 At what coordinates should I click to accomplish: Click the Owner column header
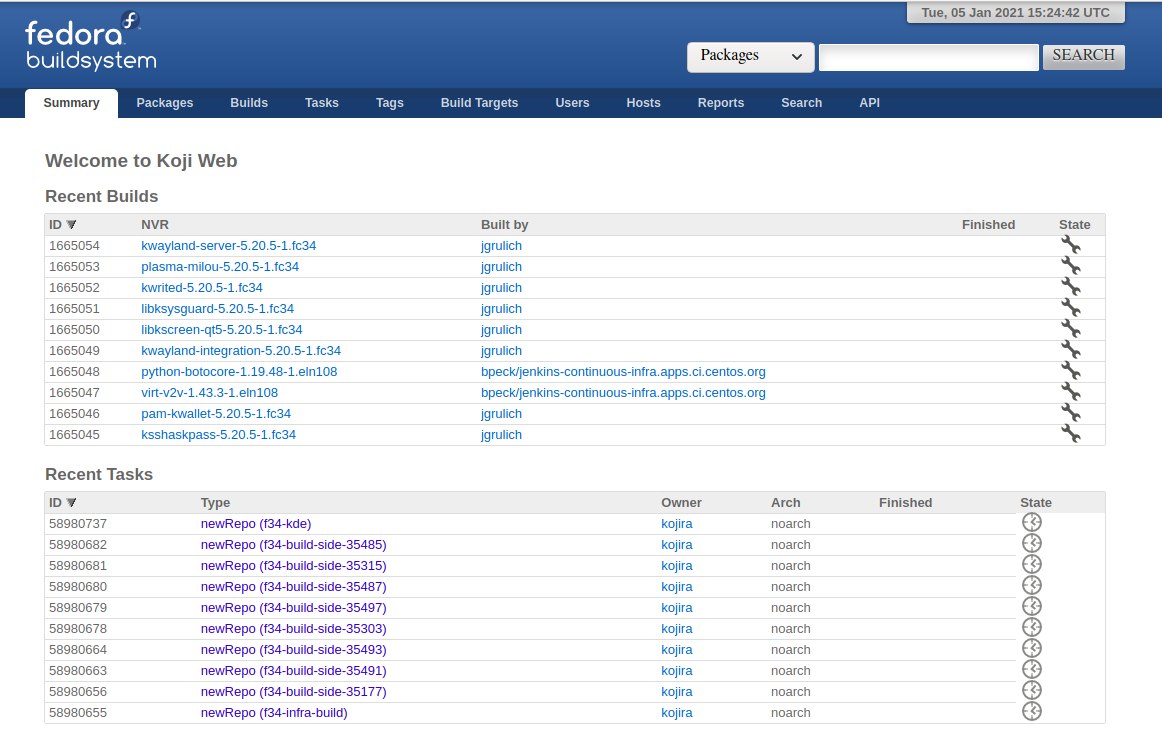coord(681,503)
